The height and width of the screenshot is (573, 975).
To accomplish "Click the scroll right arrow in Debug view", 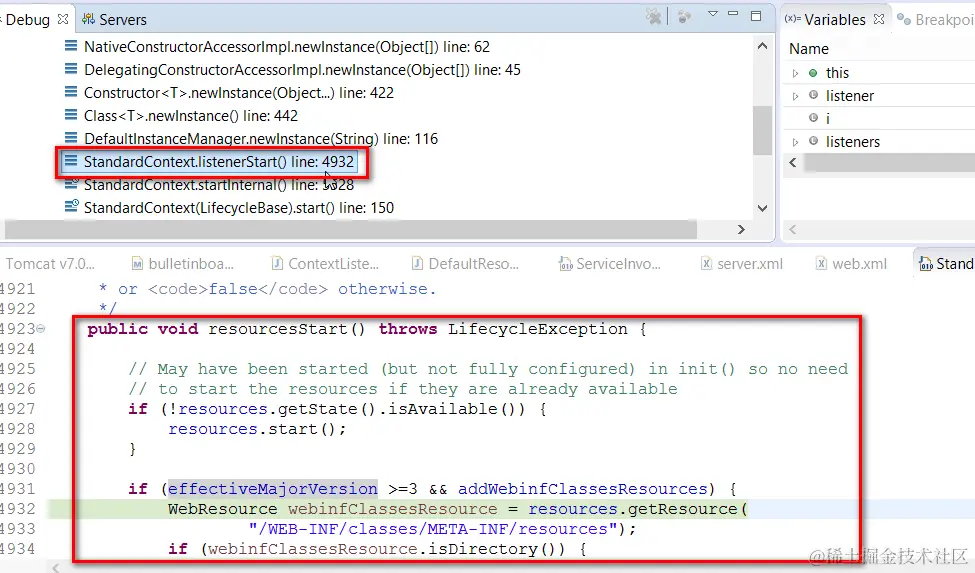I will click(741, 229).
